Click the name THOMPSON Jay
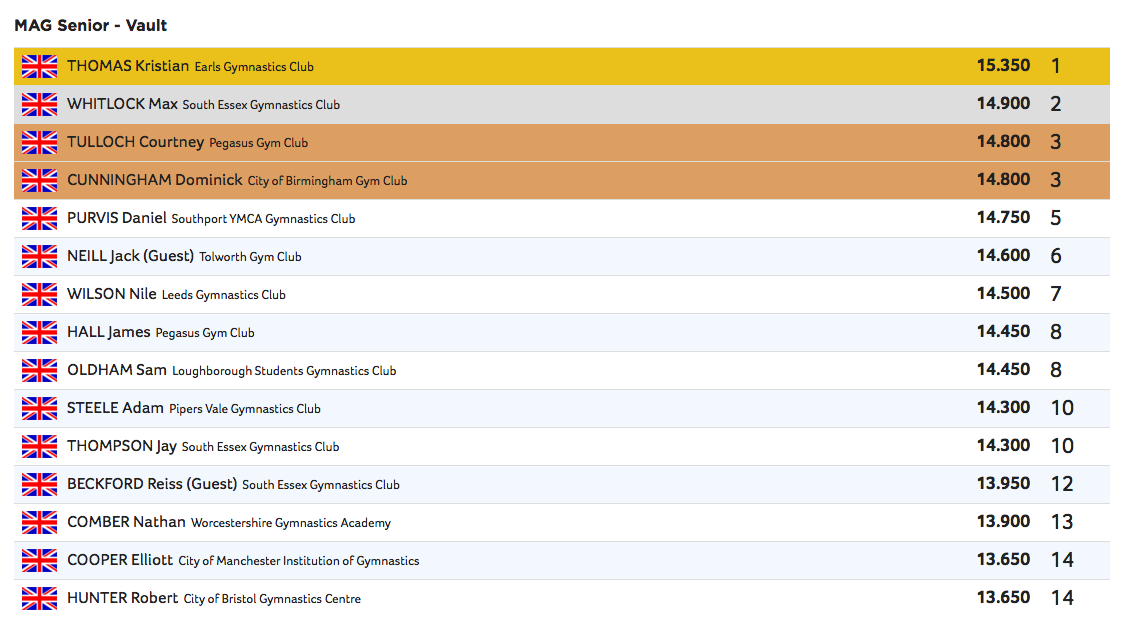The height and width of the screenshot is (617, 1125). click(x=121, y=446)
